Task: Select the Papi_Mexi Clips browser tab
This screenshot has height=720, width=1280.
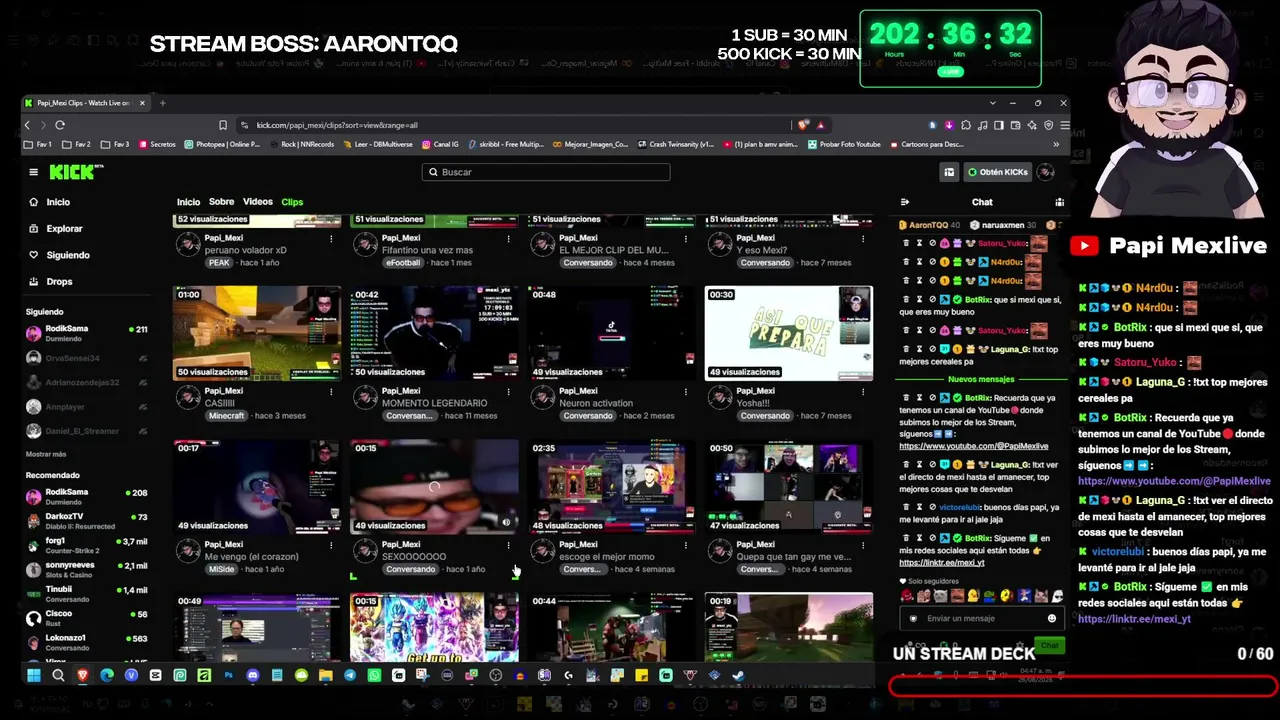Action: point(84,103)
